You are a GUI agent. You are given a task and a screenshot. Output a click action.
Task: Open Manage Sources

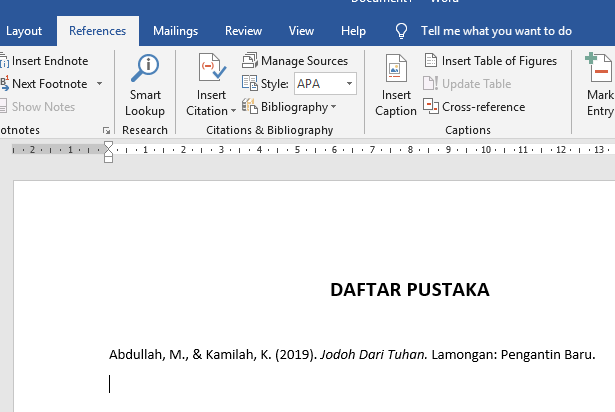tap(304, 61)
